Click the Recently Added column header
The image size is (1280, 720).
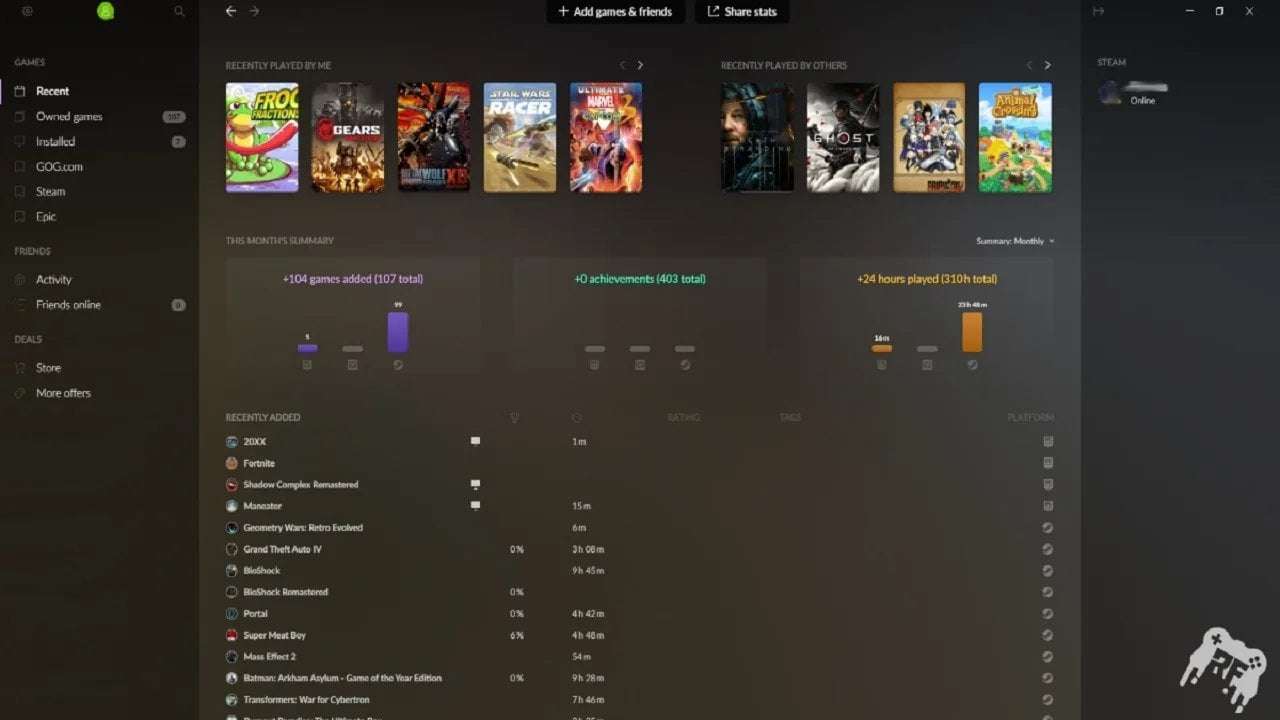point(263,418)
